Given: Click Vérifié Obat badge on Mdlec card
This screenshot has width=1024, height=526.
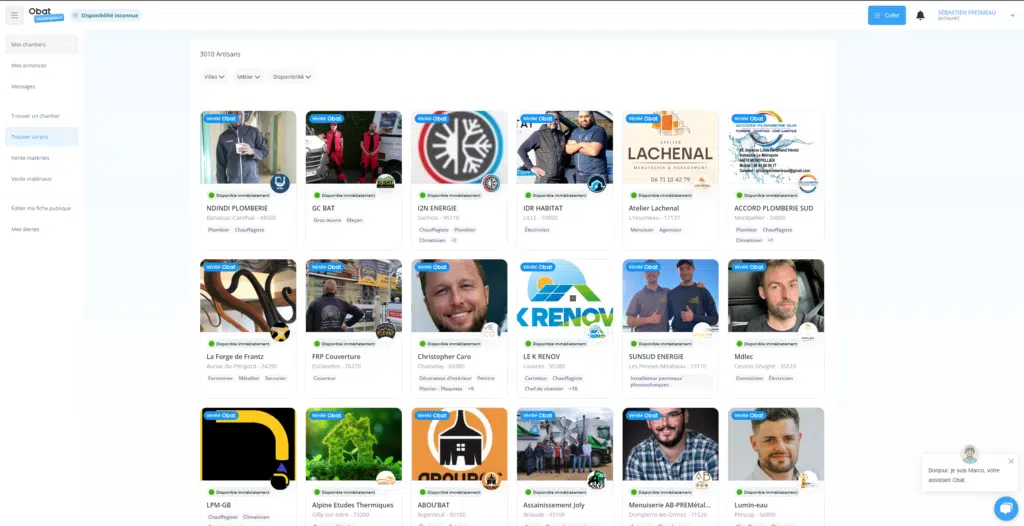Looking at the screenshot, I should (749, 267).
